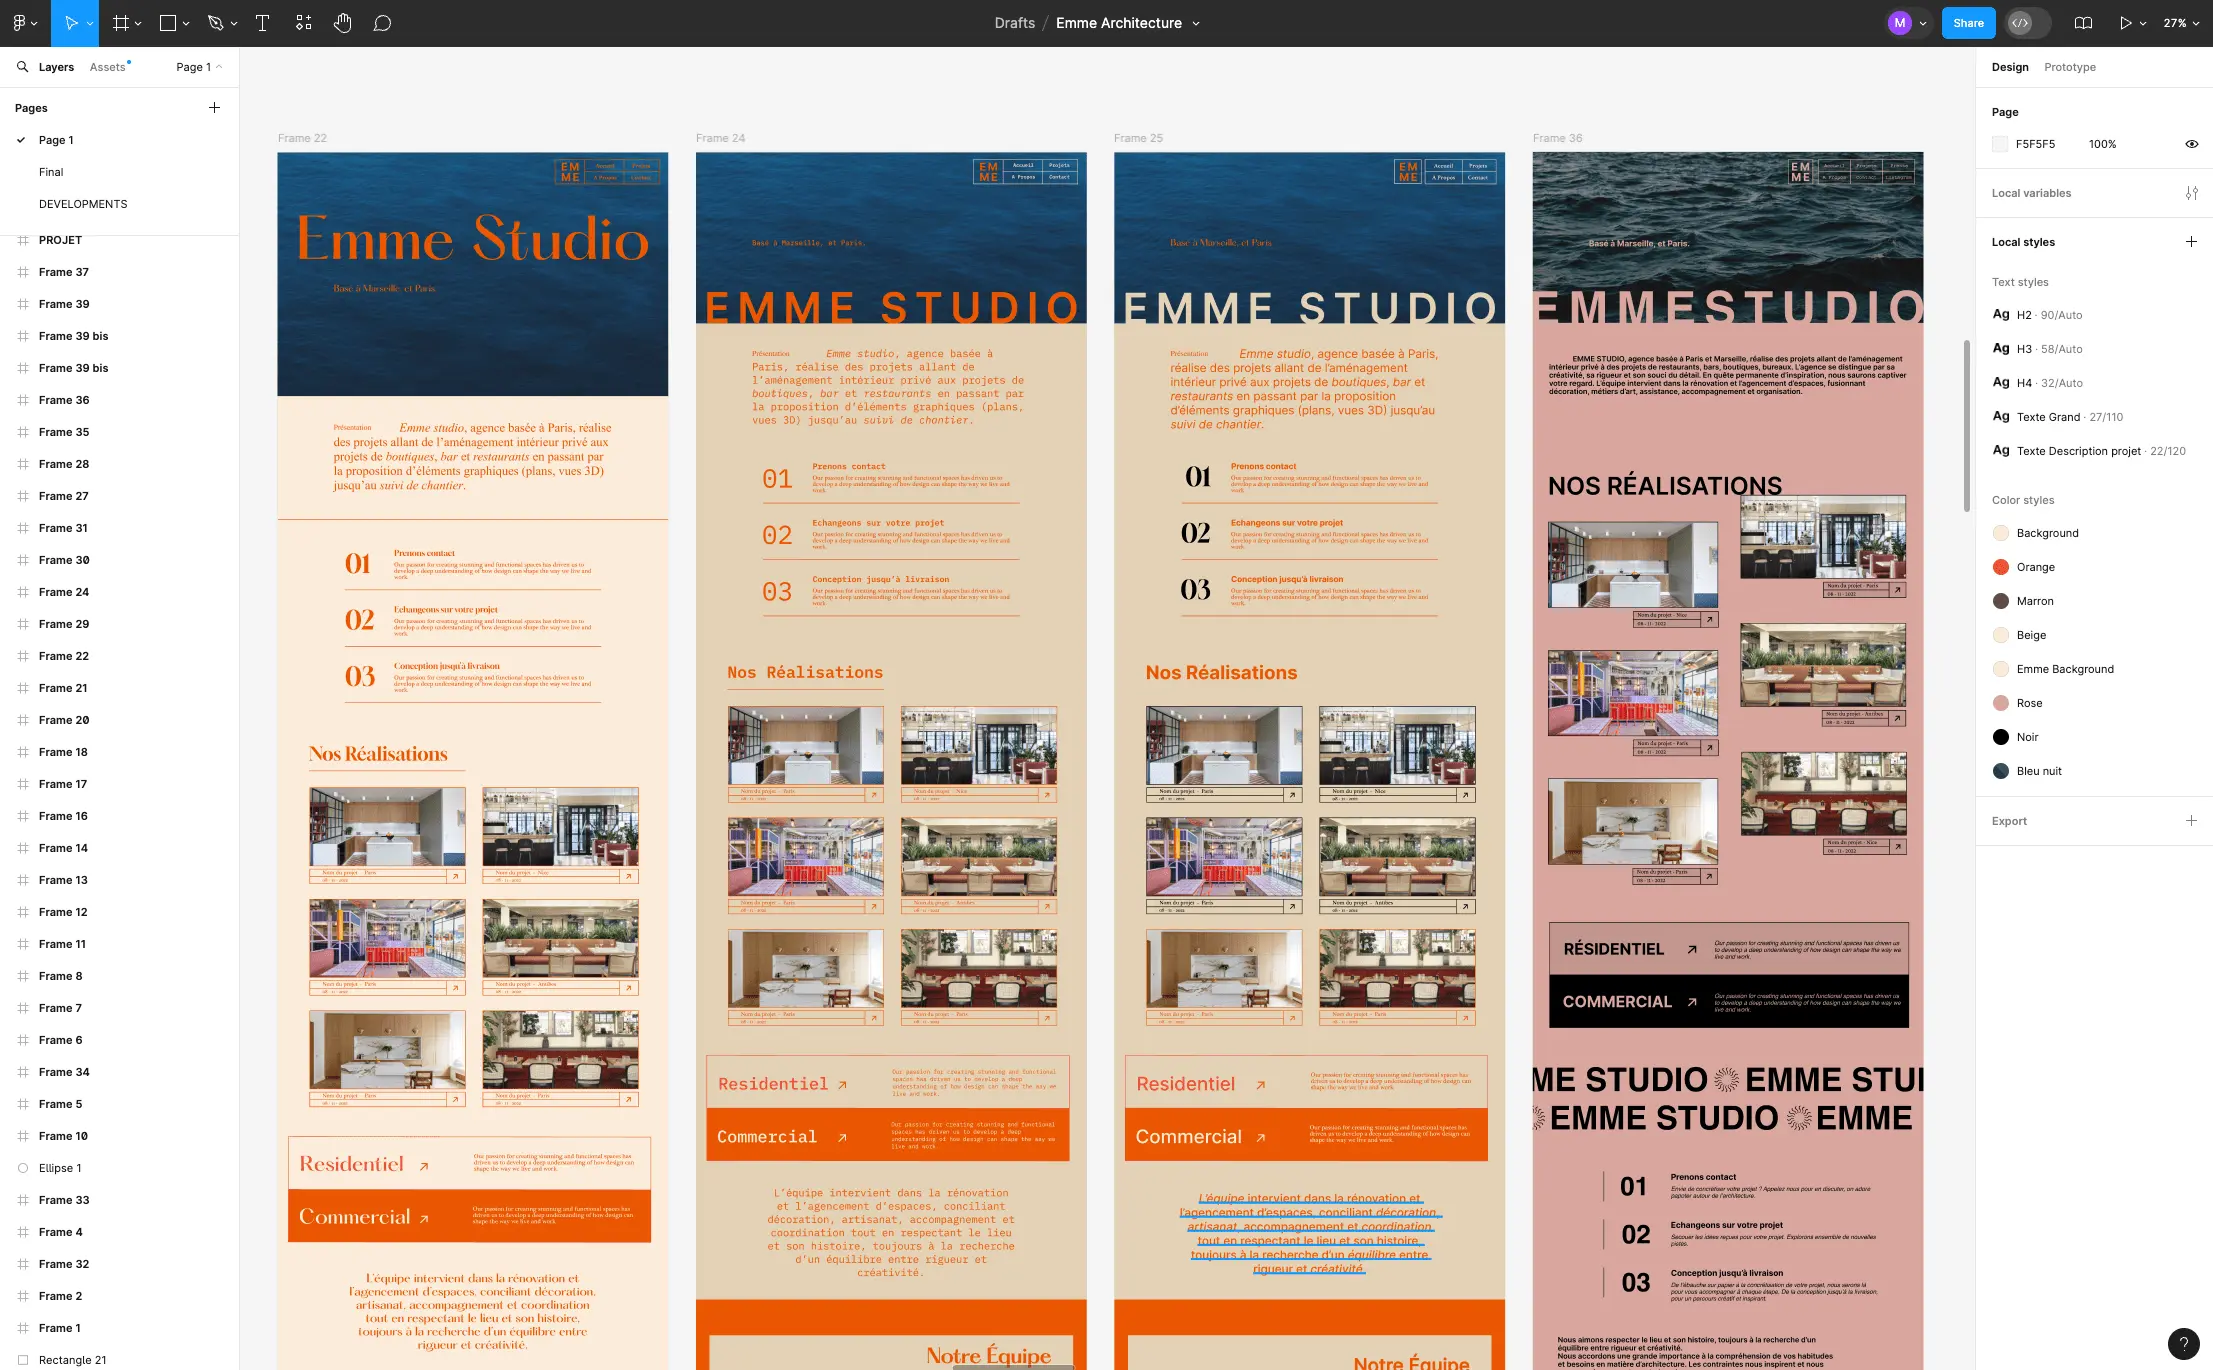2213x1370 pixels.
Task: Click the page background F5F5F5 swatch
Action: point(2000,144)
